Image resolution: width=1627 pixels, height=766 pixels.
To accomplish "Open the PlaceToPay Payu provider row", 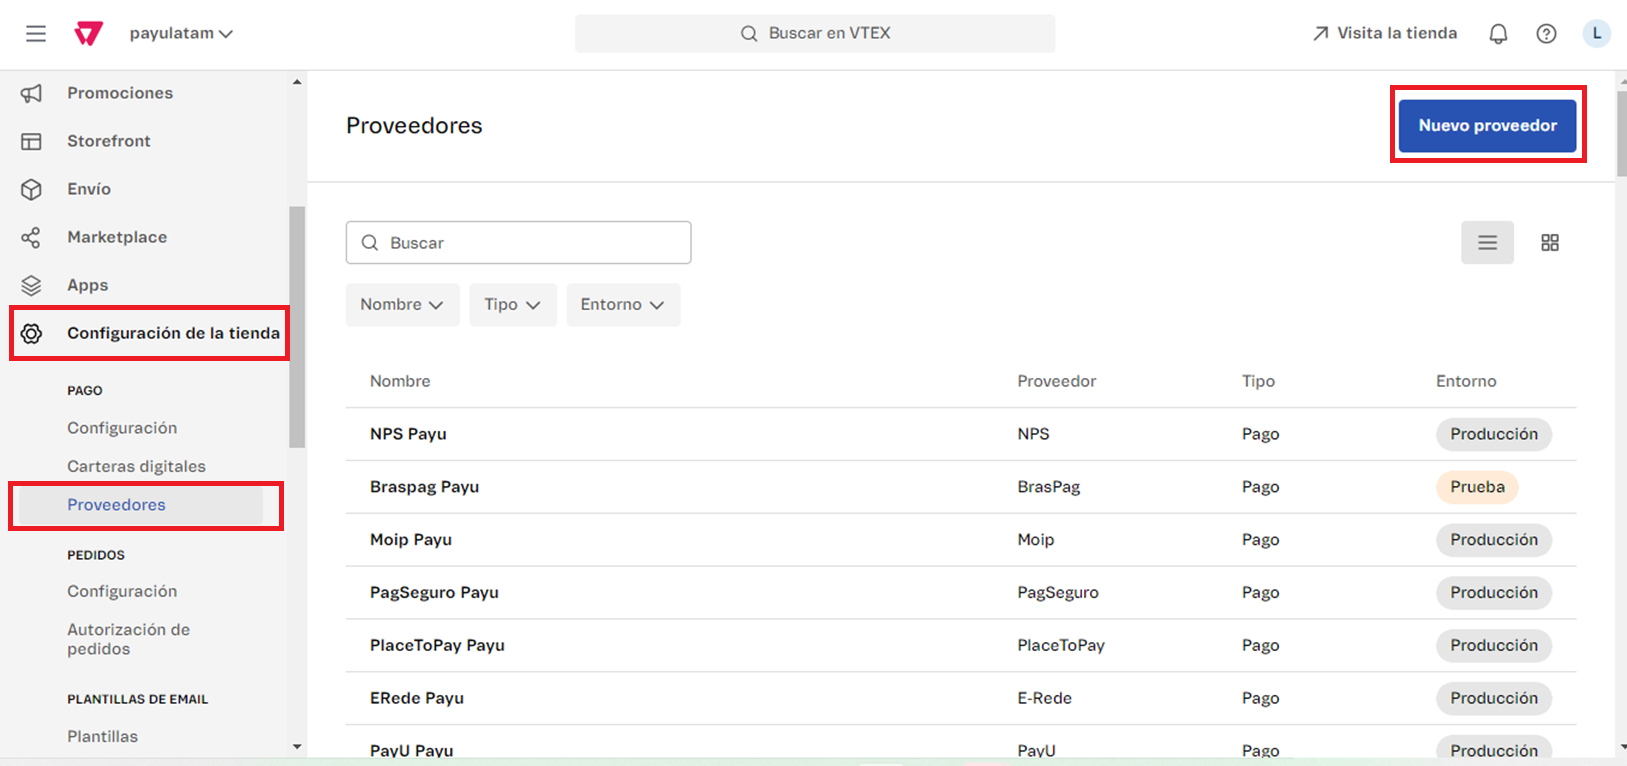I will [x=961, y=645].
